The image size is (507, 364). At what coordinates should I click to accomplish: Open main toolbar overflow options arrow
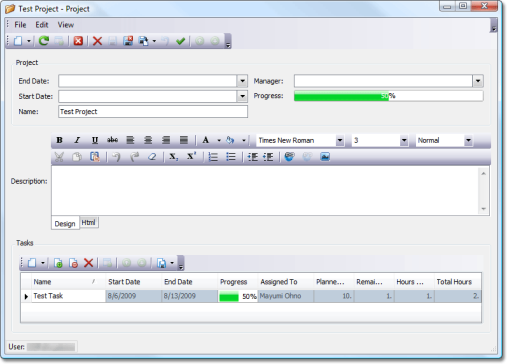(x=228, y=45)
